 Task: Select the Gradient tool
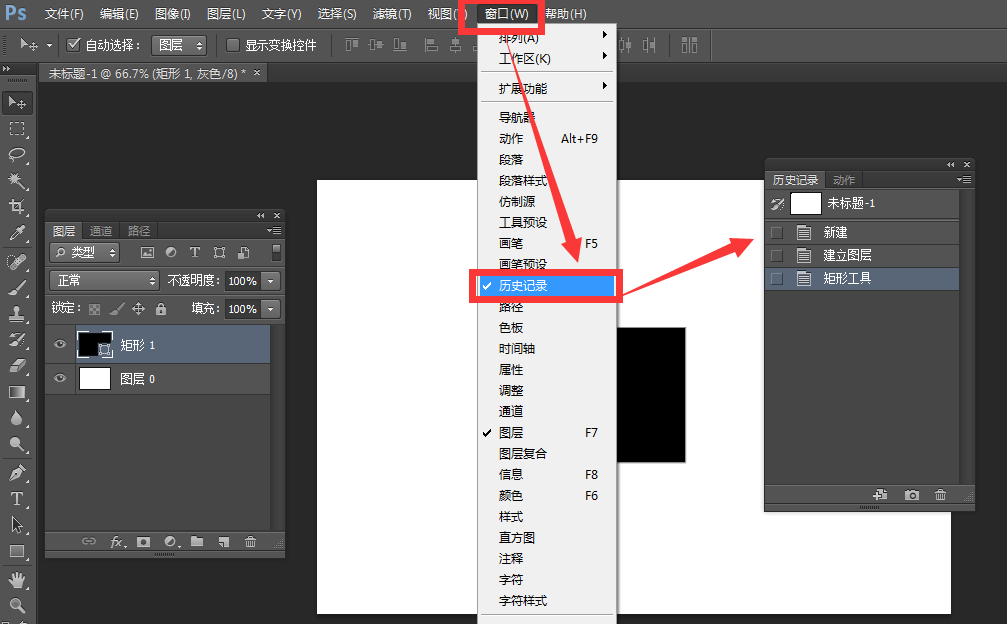pos(17,392)
